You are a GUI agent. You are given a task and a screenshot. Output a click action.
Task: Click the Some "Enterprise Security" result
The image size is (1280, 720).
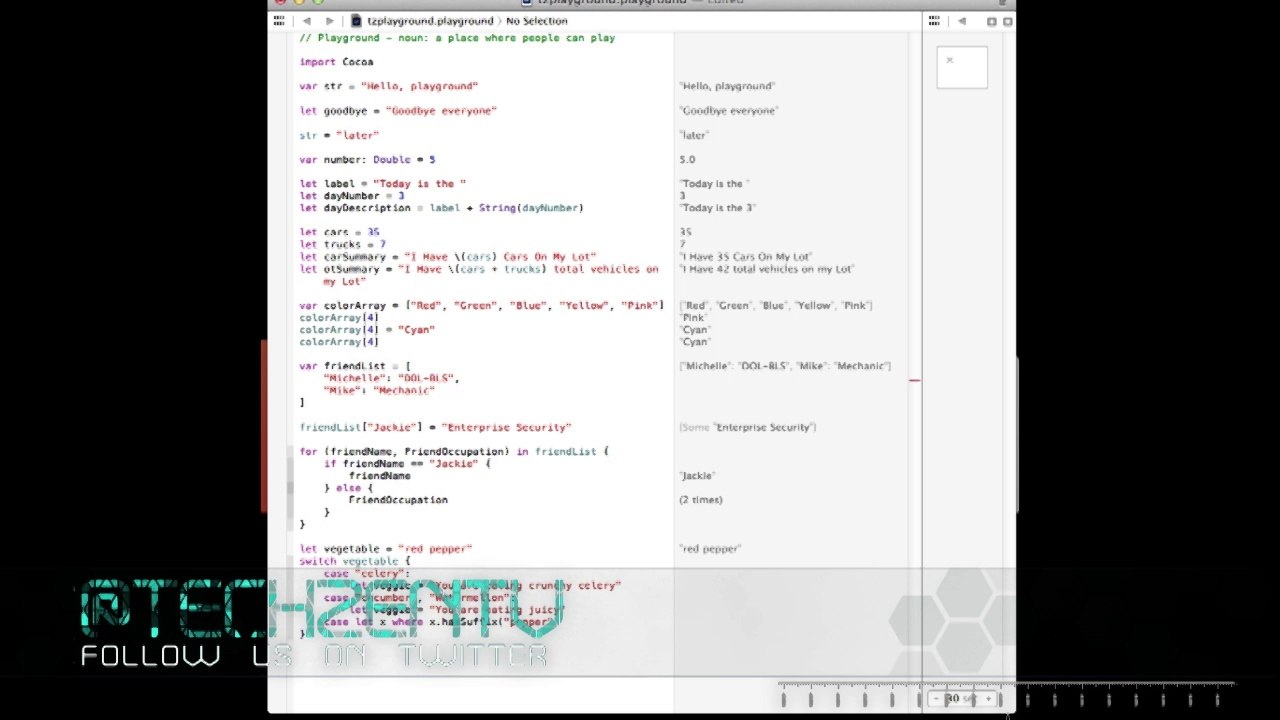748,427
